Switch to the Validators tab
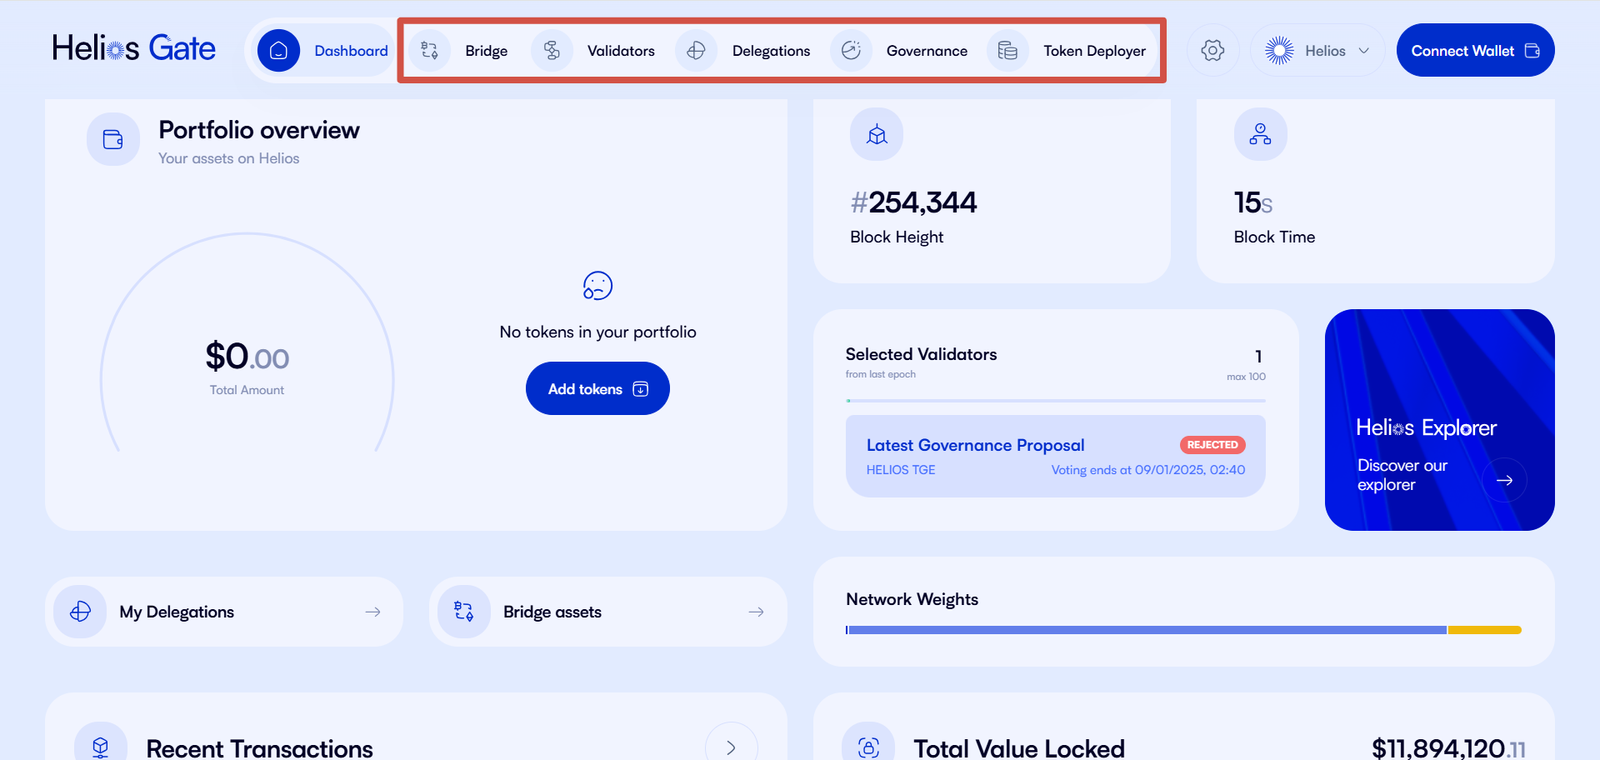This screenshot has height=760, width=1600. coord(620,51)
